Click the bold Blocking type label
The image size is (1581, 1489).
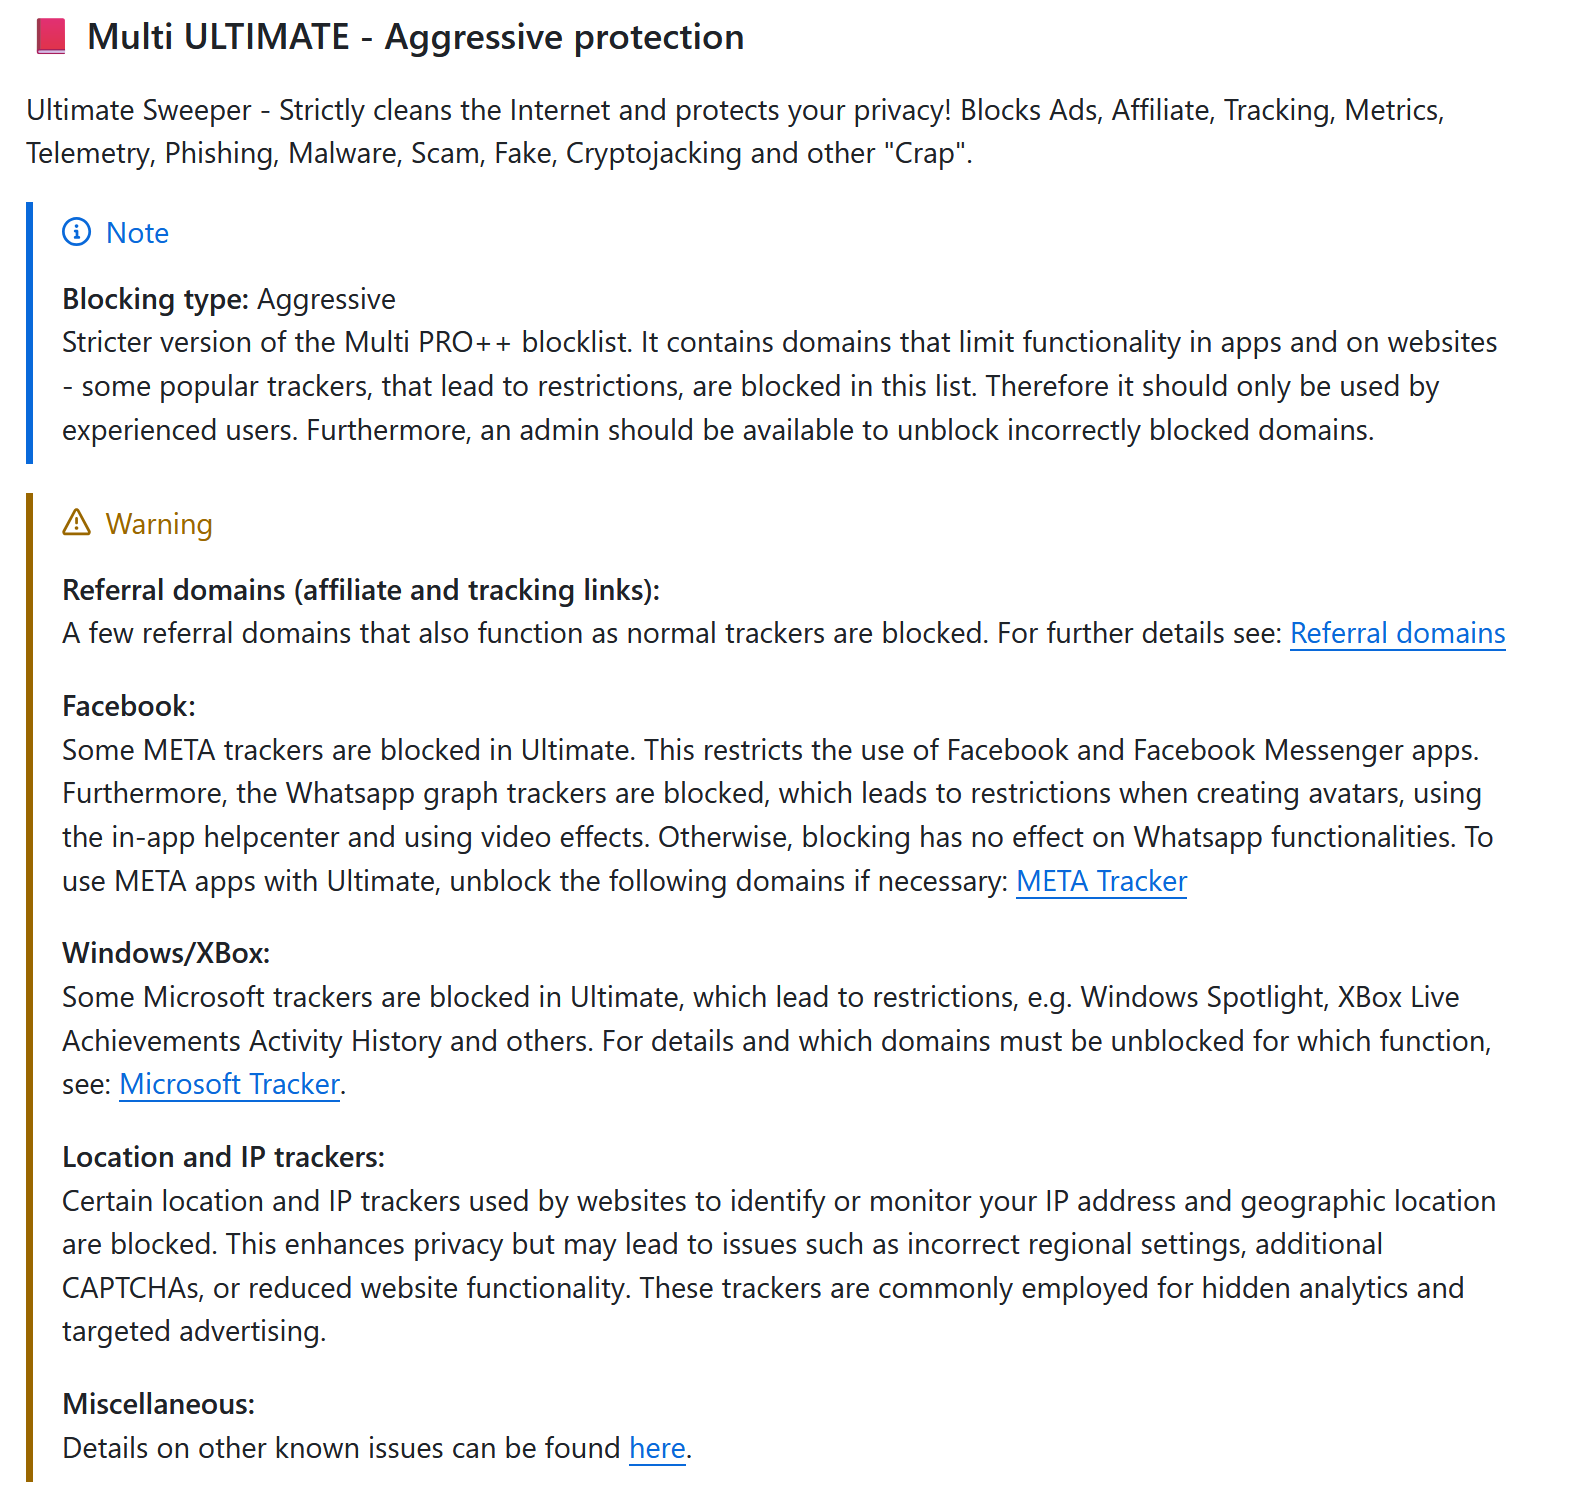155,299
